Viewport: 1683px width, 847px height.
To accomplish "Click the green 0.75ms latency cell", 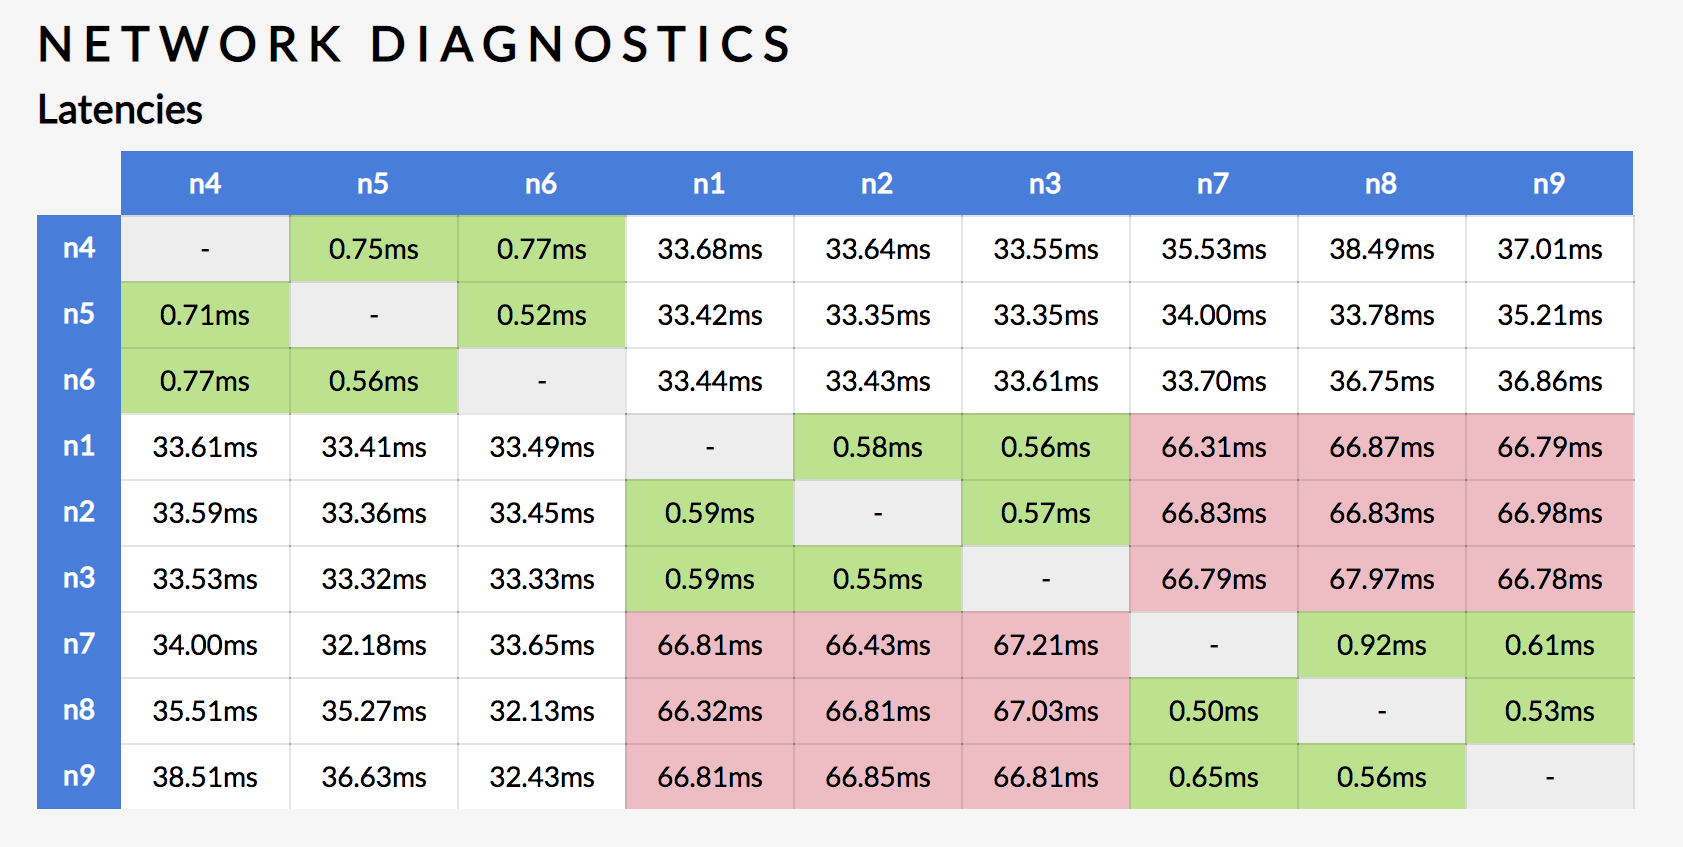I will (x=373, y=249).
